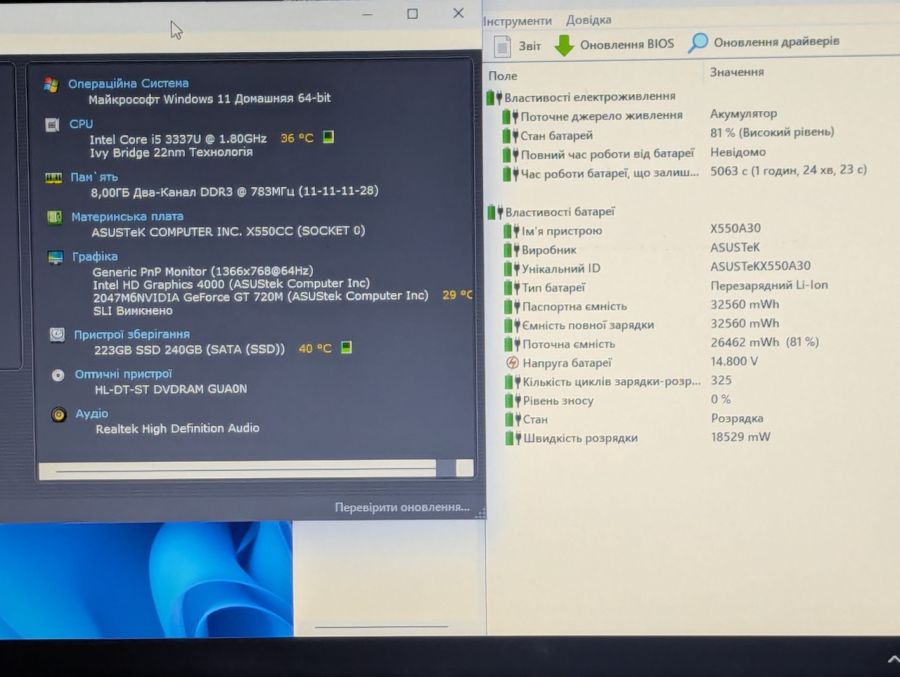This screenshot has height=677, width=900.
Task: Click the green CPU temperature indicator icon
Action: pyautogui.click(x=328, y=137)
